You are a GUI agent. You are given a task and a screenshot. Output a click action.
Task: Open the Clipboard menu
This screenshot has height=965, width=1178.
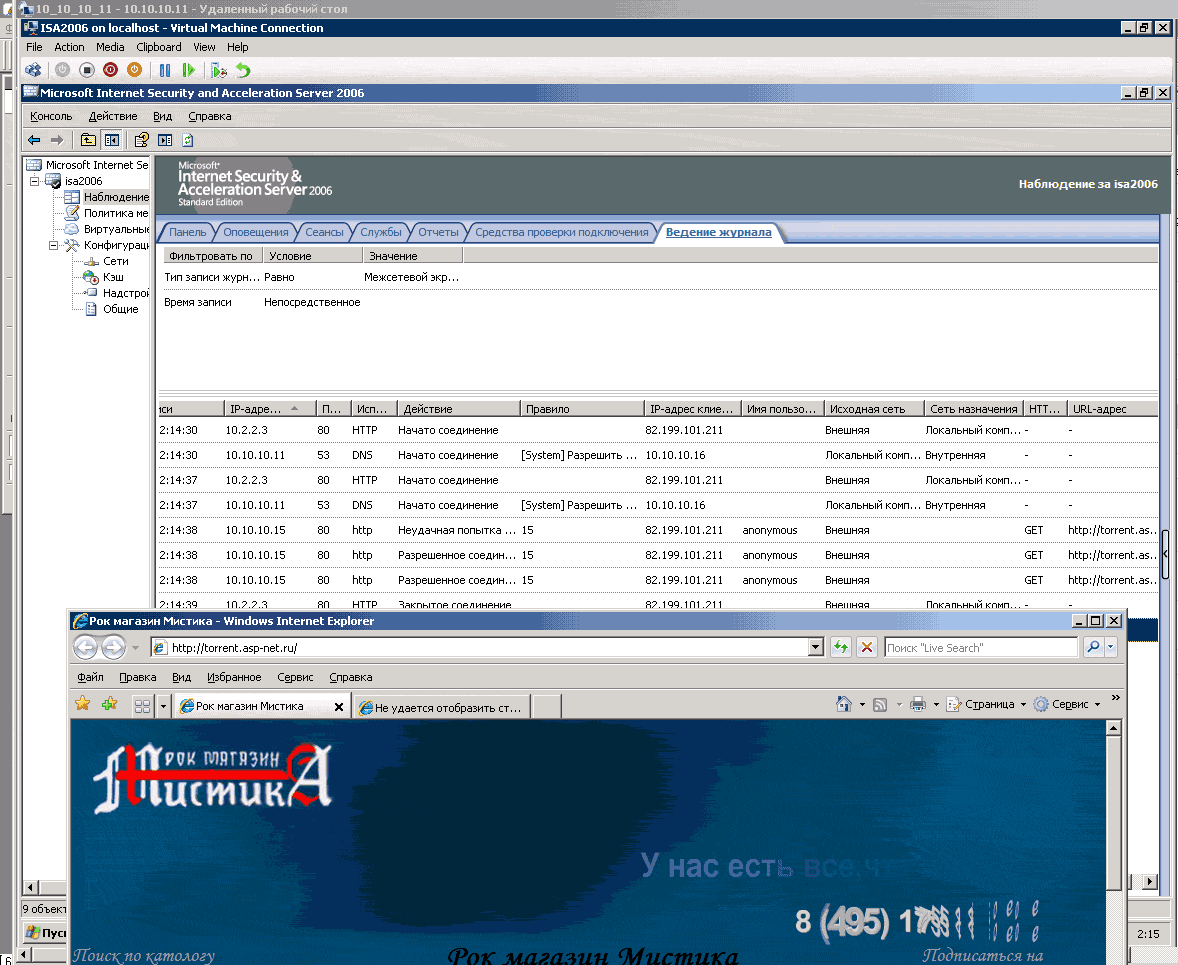point(159,47)
